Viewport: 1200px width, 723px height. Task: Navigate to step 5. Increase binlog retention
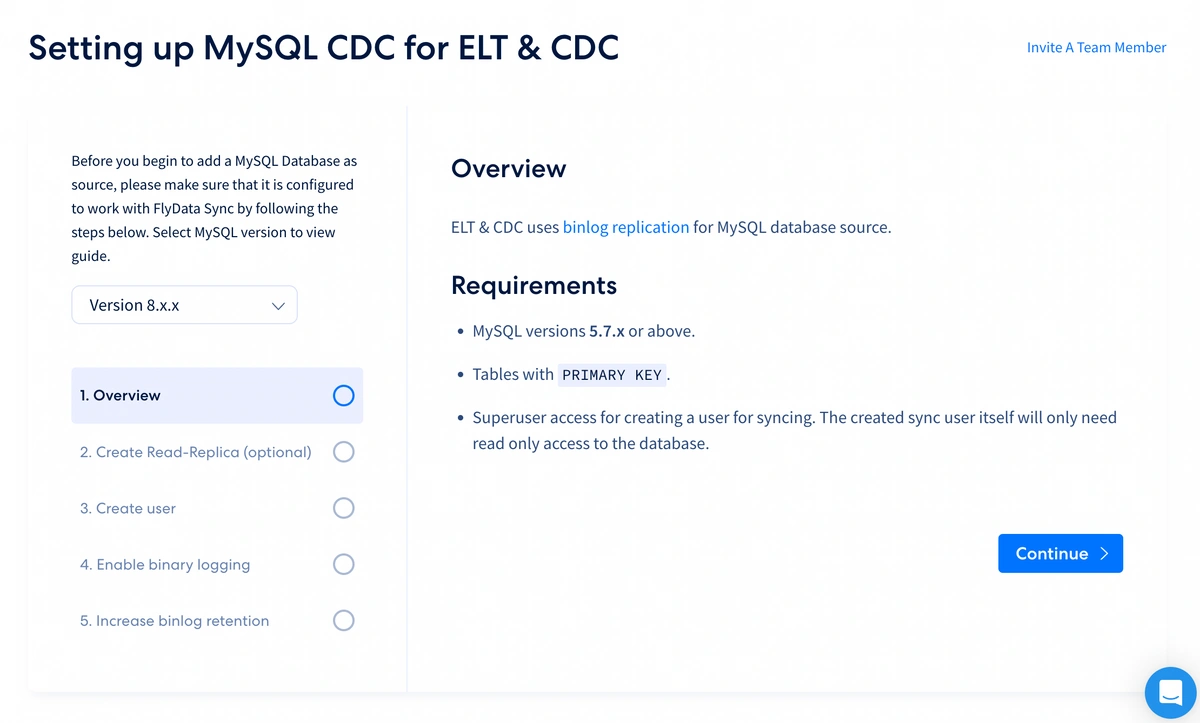(217, 620)
